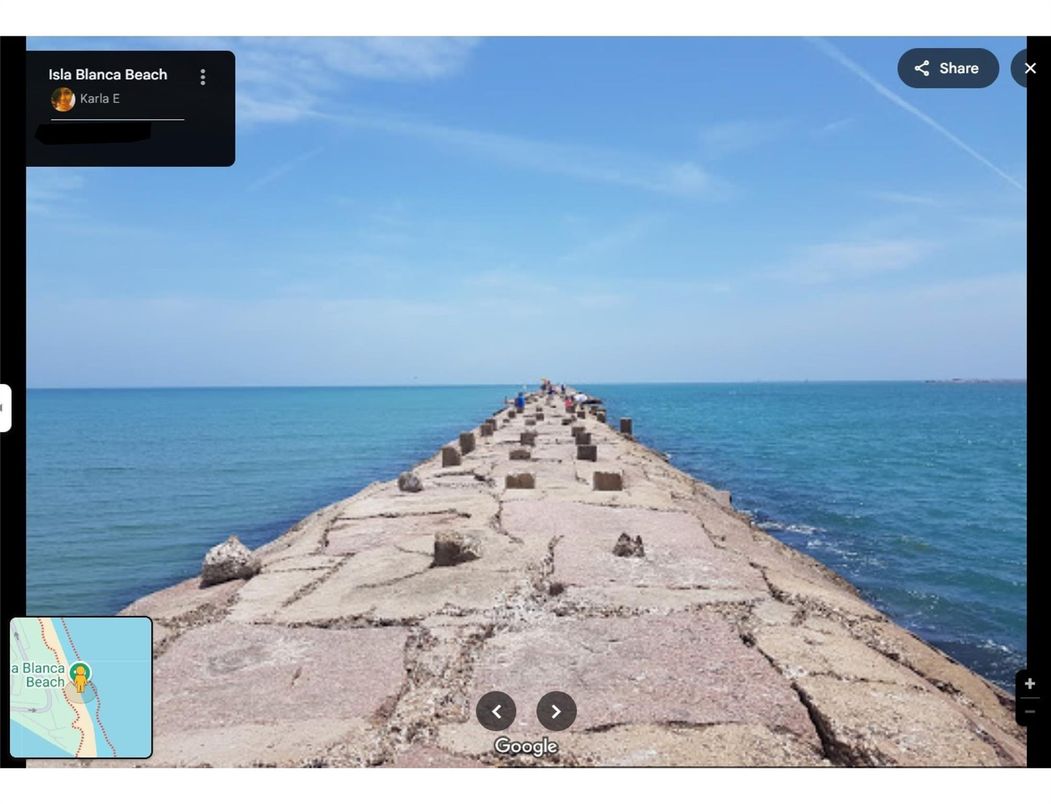Image resolution: width=1051 pixels, height=804 pixels.
Task: Close the photo viewer with the X
Action: [1030, 68]
